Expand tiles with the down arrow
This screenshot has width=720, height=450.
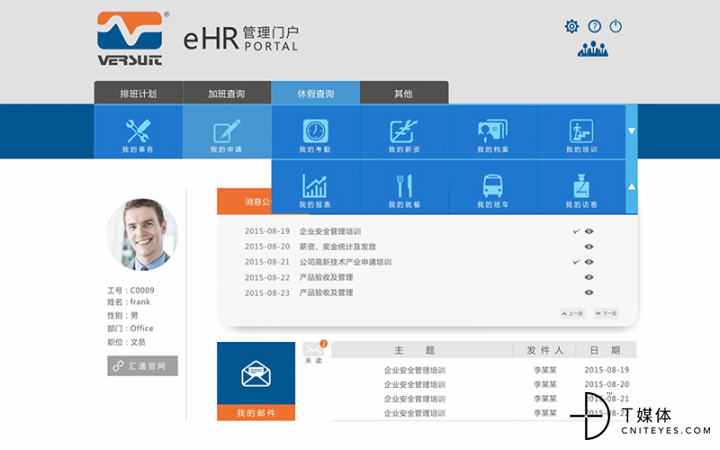tap(631, 131)
